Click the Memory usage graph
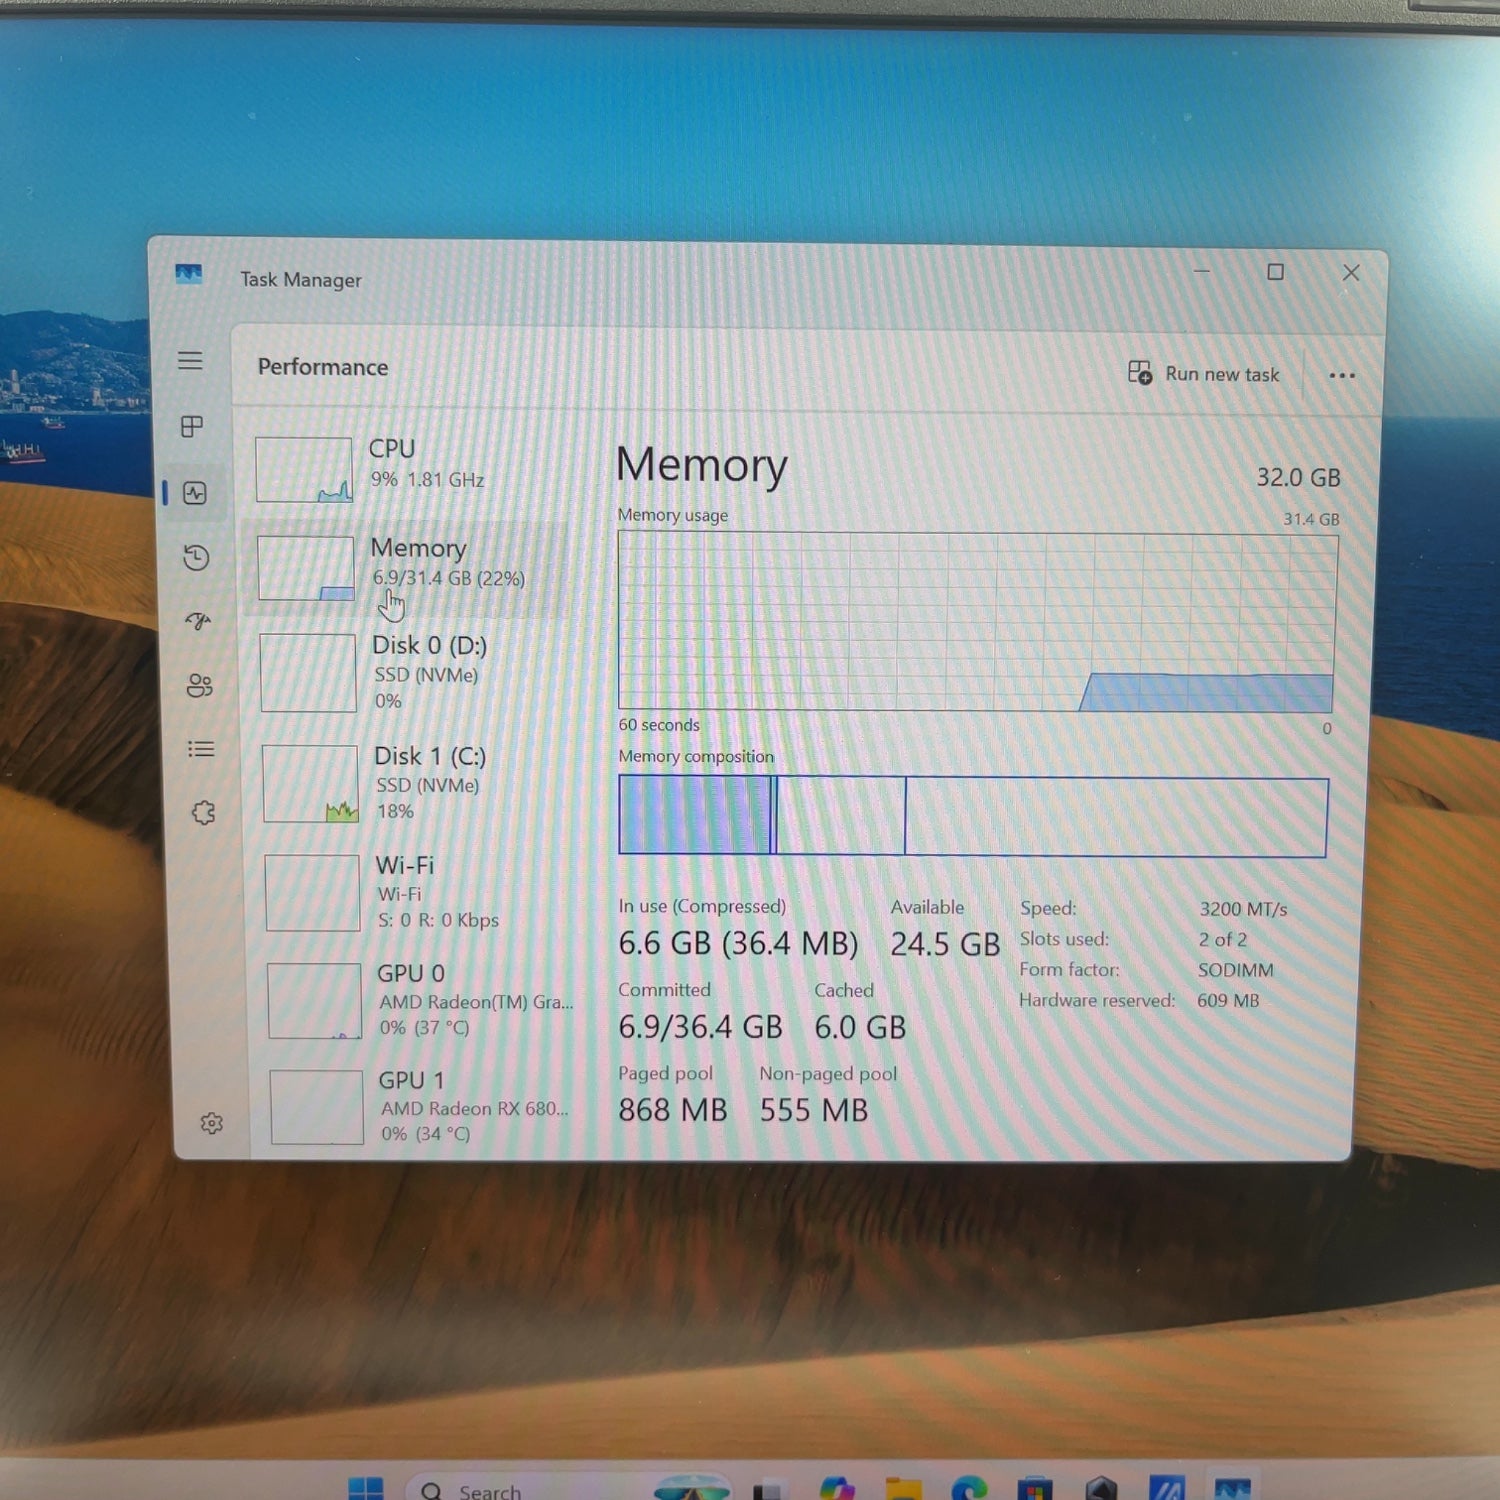Screen dimensions: 1500x1500 [x=977, y=621]
